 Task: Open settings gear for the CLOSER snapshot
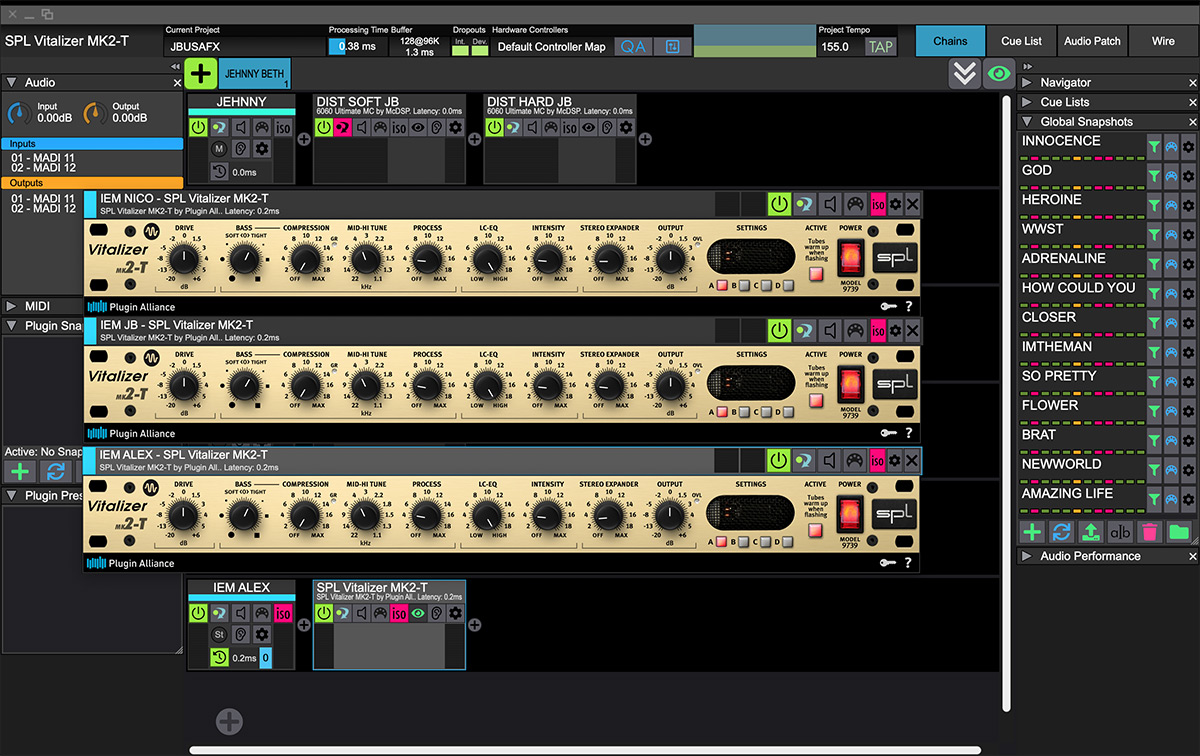[x=1188, y=323]
